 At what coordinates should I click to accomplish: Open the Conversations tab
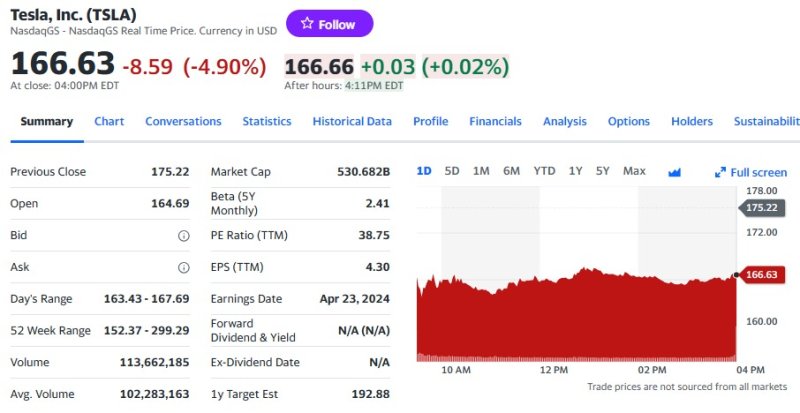pos(183,122)
